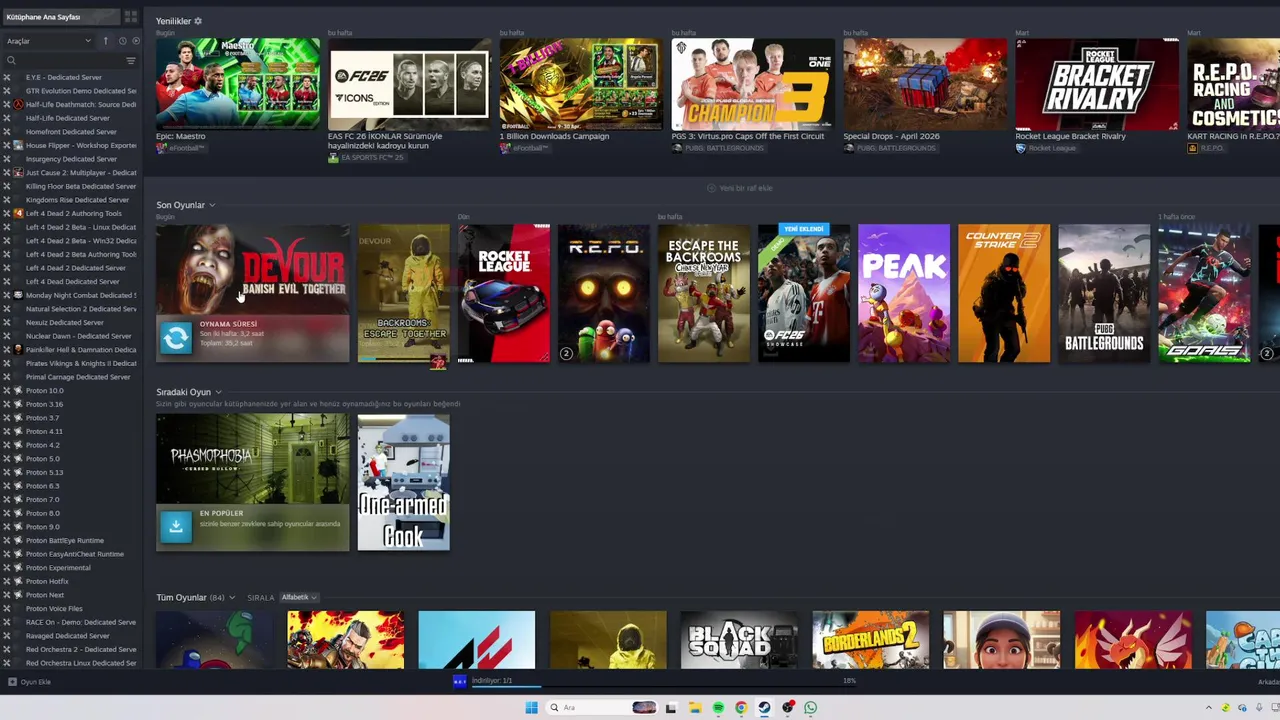Click the library search magnifier icon
Image resolution: width=1280 pixels, height=720 pixels.
(10, 61)
